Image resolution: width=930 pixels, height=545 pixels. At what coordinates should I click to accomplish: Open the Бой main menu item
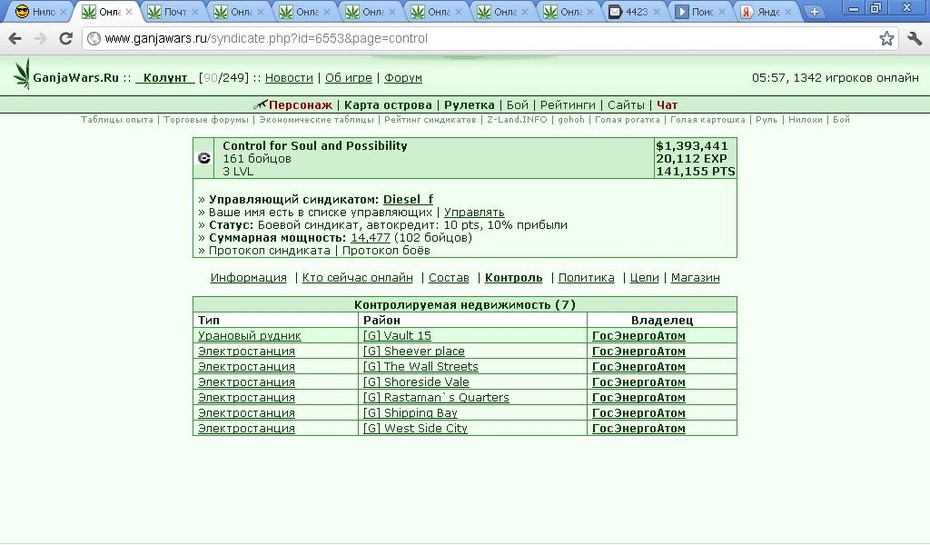pyautogui.click(x=517, y=105)
